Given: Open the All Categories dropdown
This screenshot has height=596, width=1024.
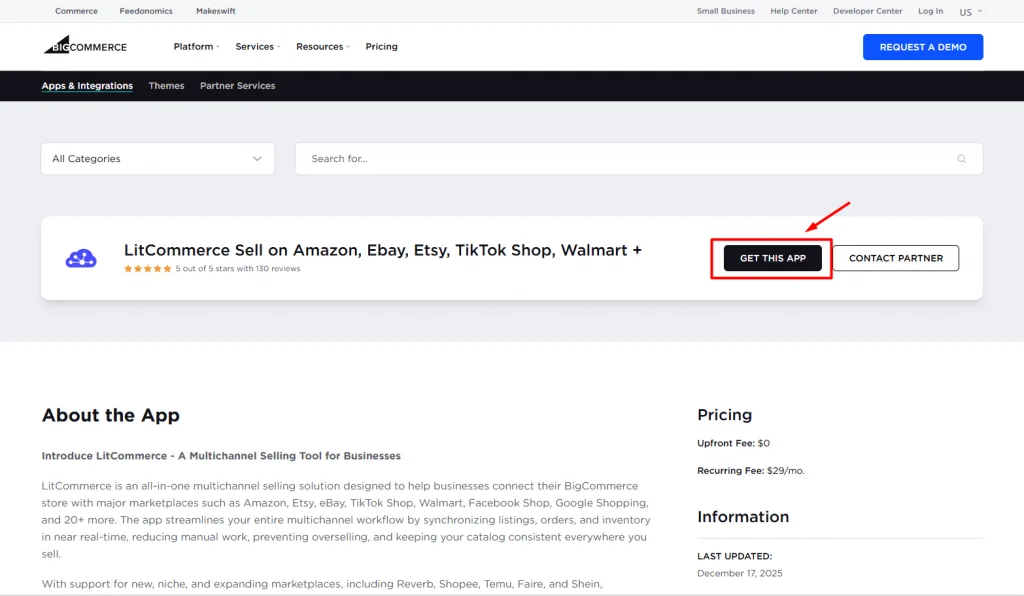Looking at the screenshot, I should click(x=157, y=158).
